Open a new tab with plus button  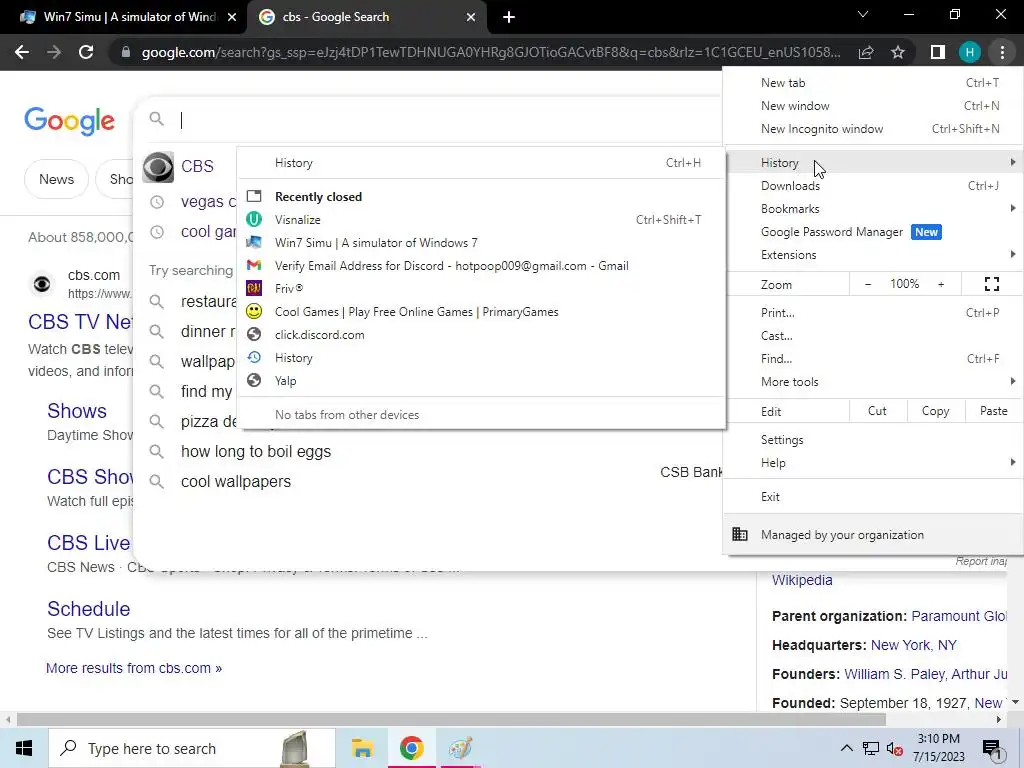pyautogui.click(x=509, y=17)
